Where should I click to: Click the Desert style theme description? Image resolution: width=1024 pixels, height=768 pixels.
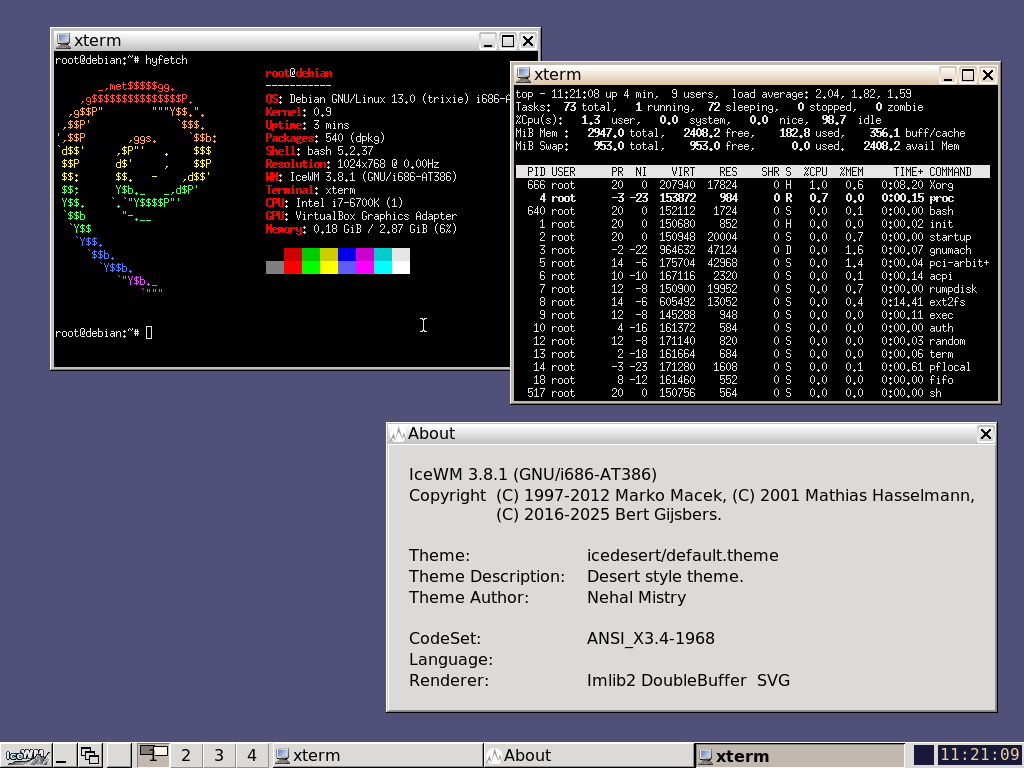click(x=665, y=577)
